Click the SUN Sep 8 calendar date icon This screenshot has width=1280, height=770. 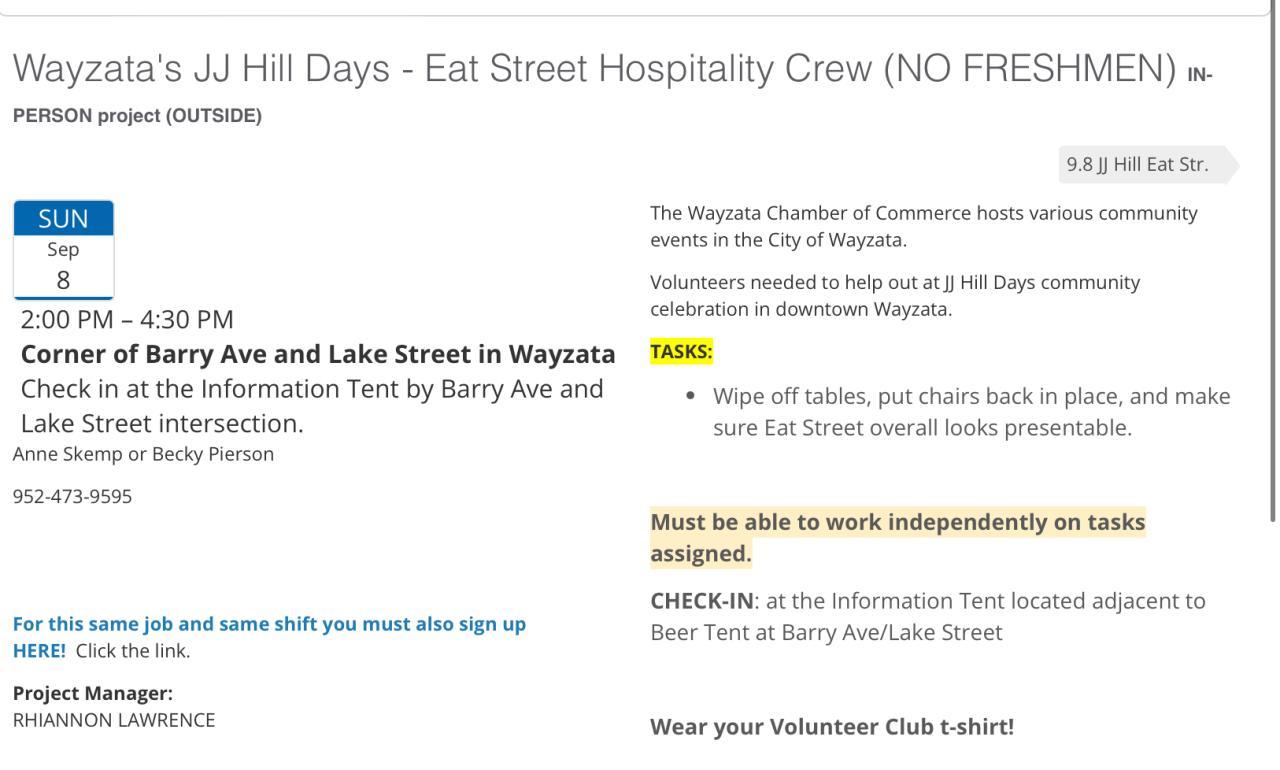(63, 249)
